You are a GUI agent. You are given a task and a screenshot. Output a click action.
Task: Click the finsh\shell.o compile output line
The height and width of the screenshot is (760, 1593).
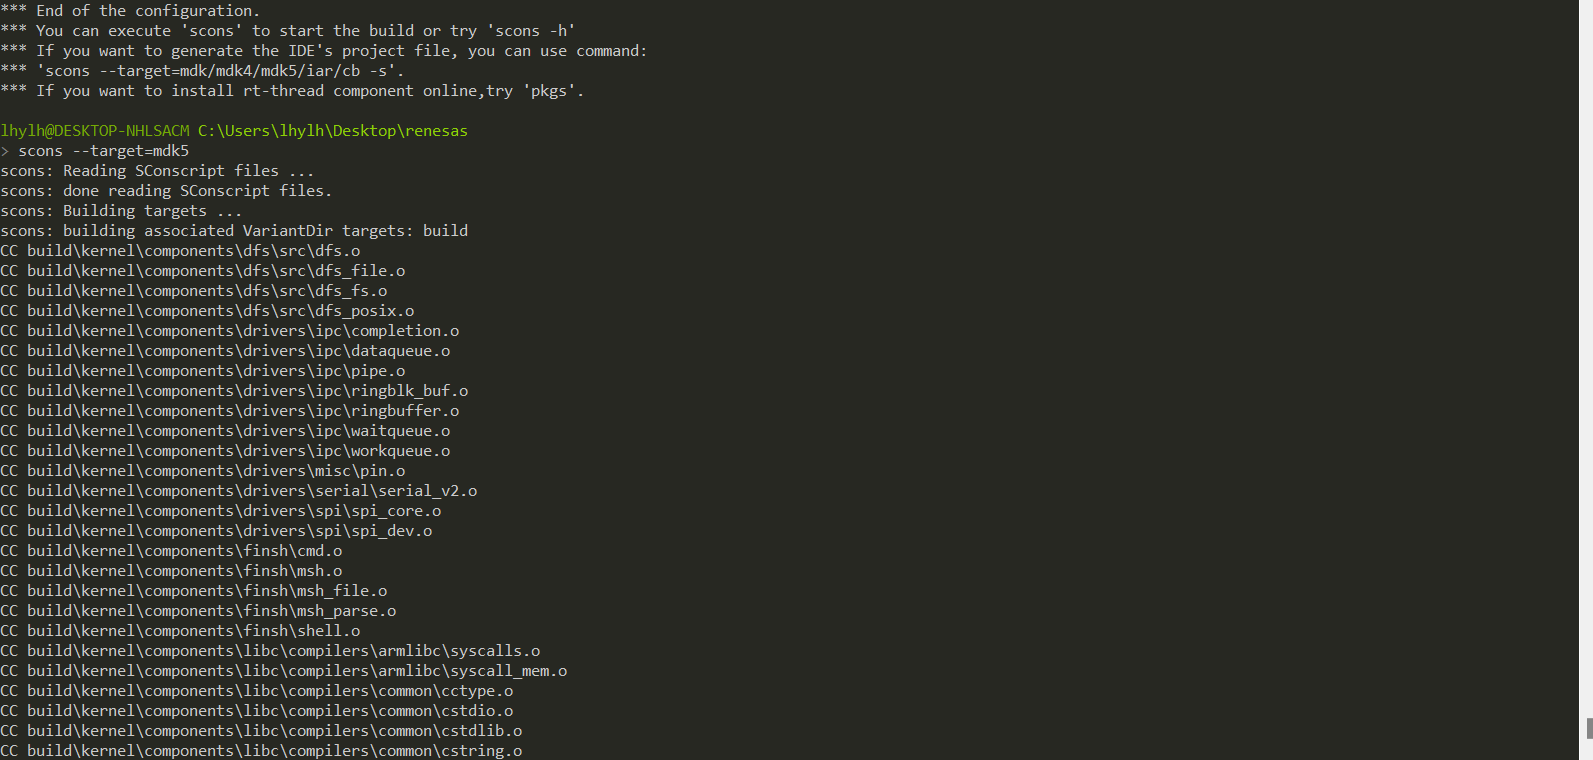(180, 631)
